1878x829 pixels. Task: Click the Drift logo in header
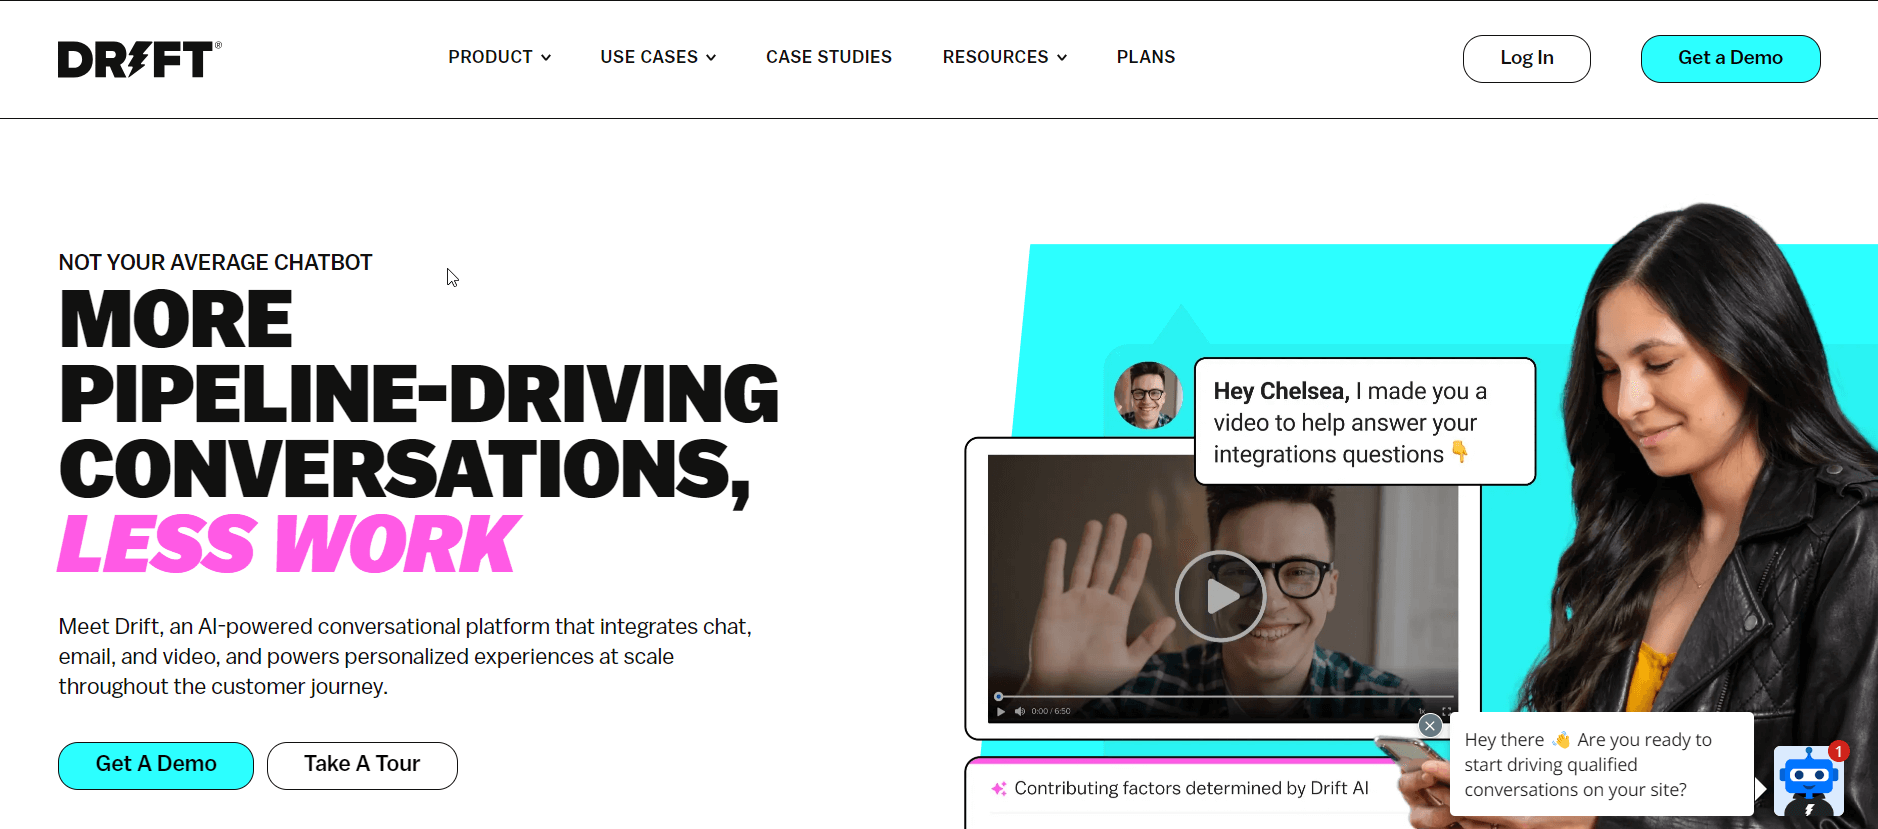point(139,59)
